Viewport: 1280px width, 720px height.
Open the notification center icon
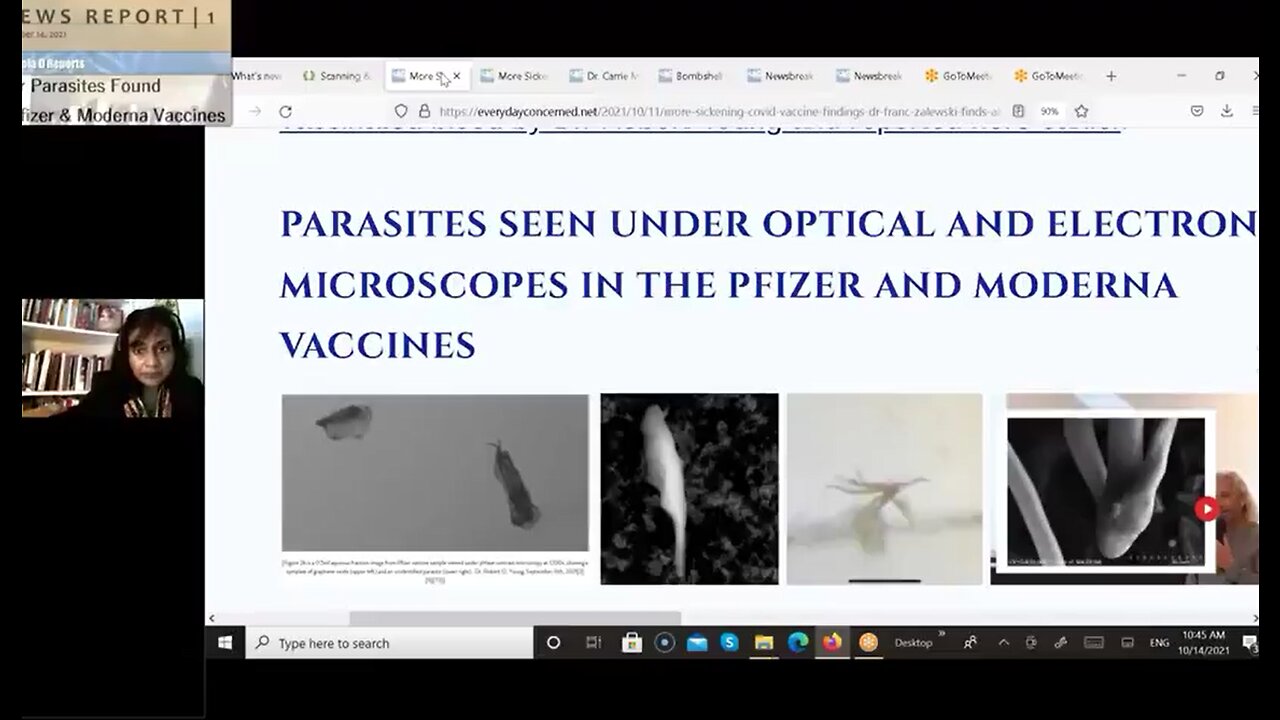click(x=1249, y=643)
